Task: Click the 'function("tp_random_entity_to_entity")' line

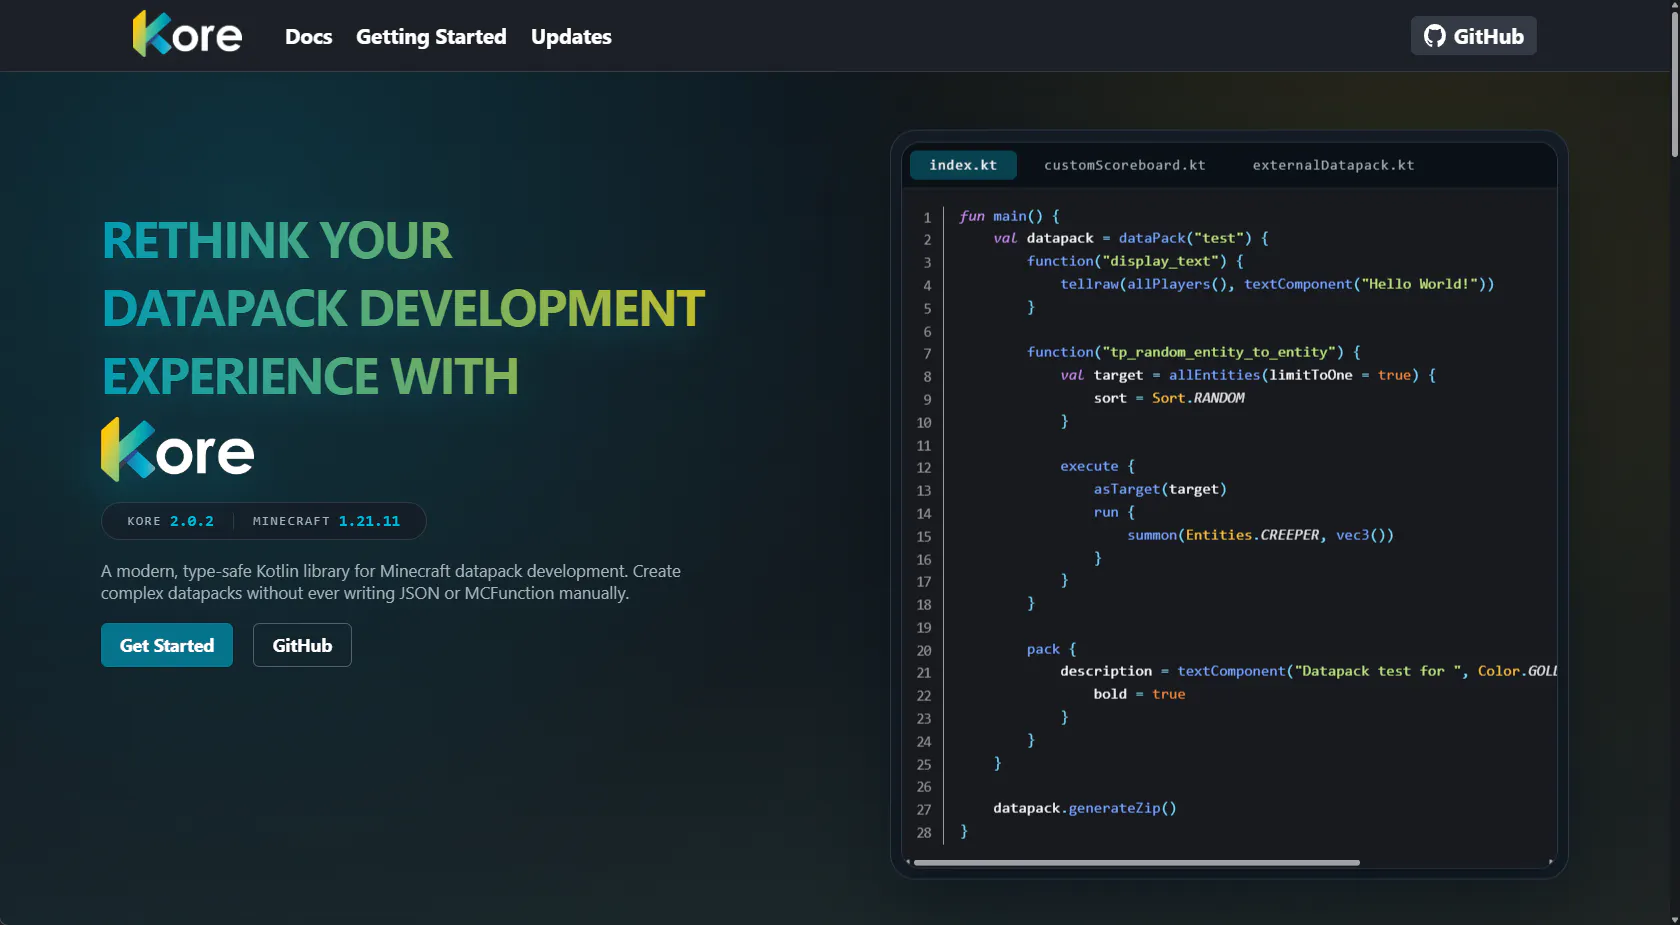Action: pyautogui.click(x=1194, y=352)
